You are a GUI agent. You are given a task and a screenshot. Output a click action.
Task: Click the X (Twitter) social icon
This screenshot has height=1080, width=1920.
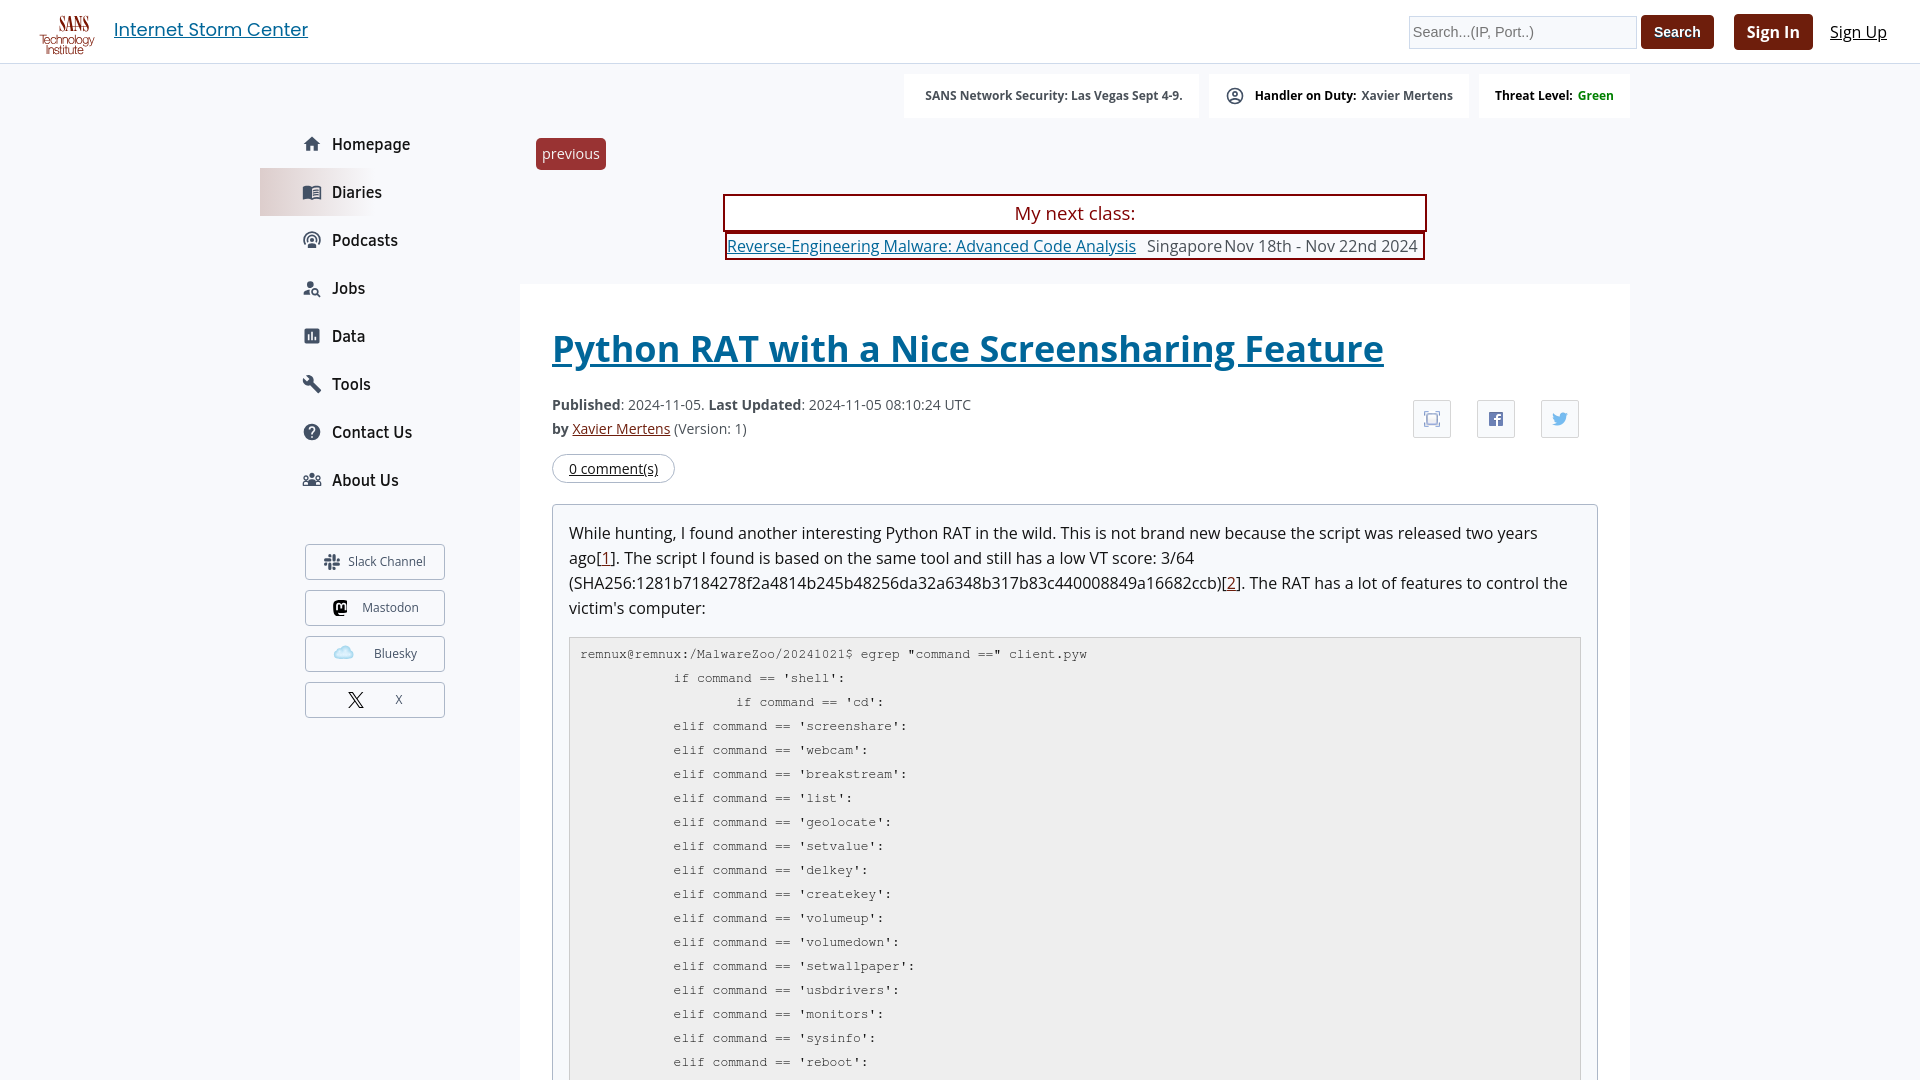(x=375, y=699)
